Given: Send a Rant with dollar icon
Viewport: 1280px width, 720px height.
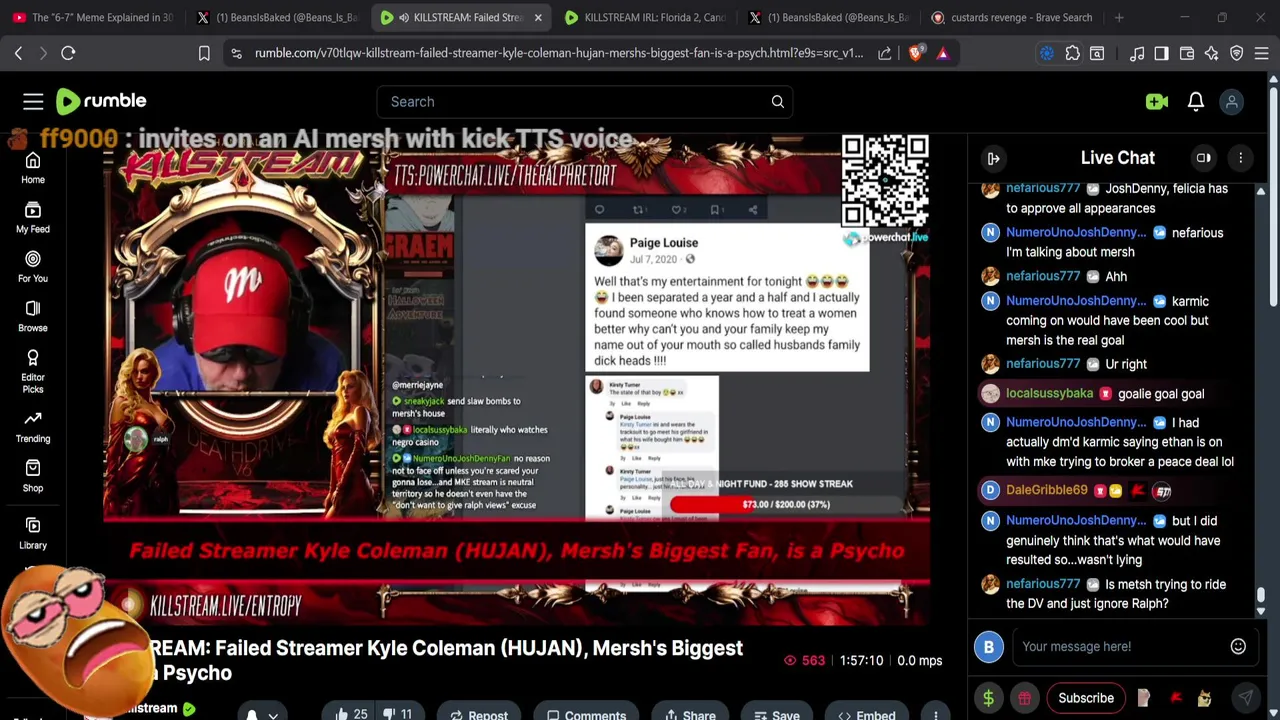Looking at the screenshot, I should coord(989,698).
